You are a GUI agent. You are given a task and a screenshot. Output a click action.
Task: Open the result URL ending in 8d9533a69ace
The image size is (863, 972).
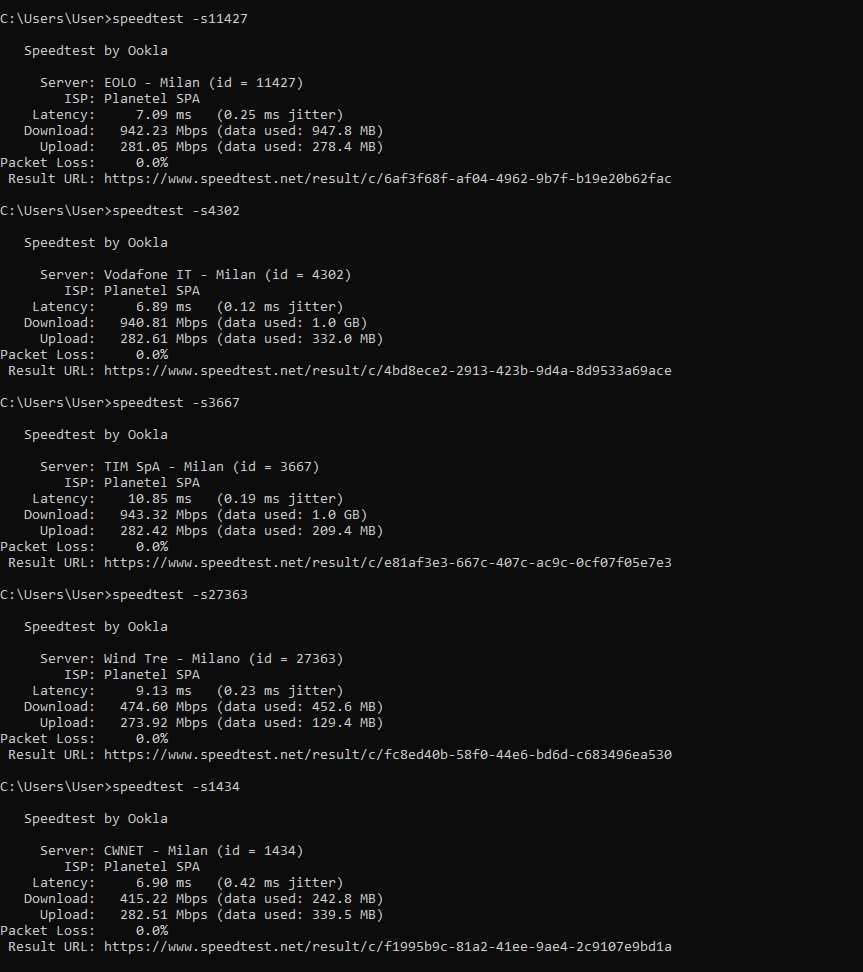pyautogui.click(x=387, y=371)
